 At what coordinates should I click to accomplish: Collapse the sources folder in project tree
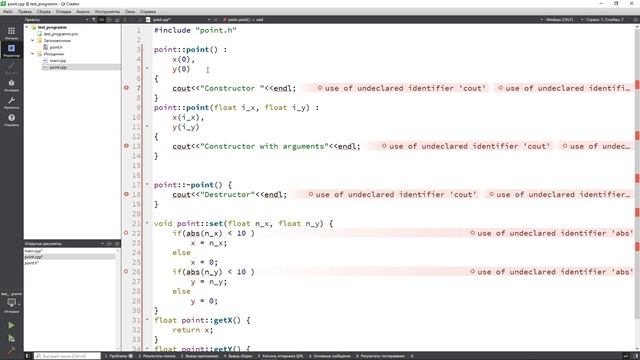[33, 54]
